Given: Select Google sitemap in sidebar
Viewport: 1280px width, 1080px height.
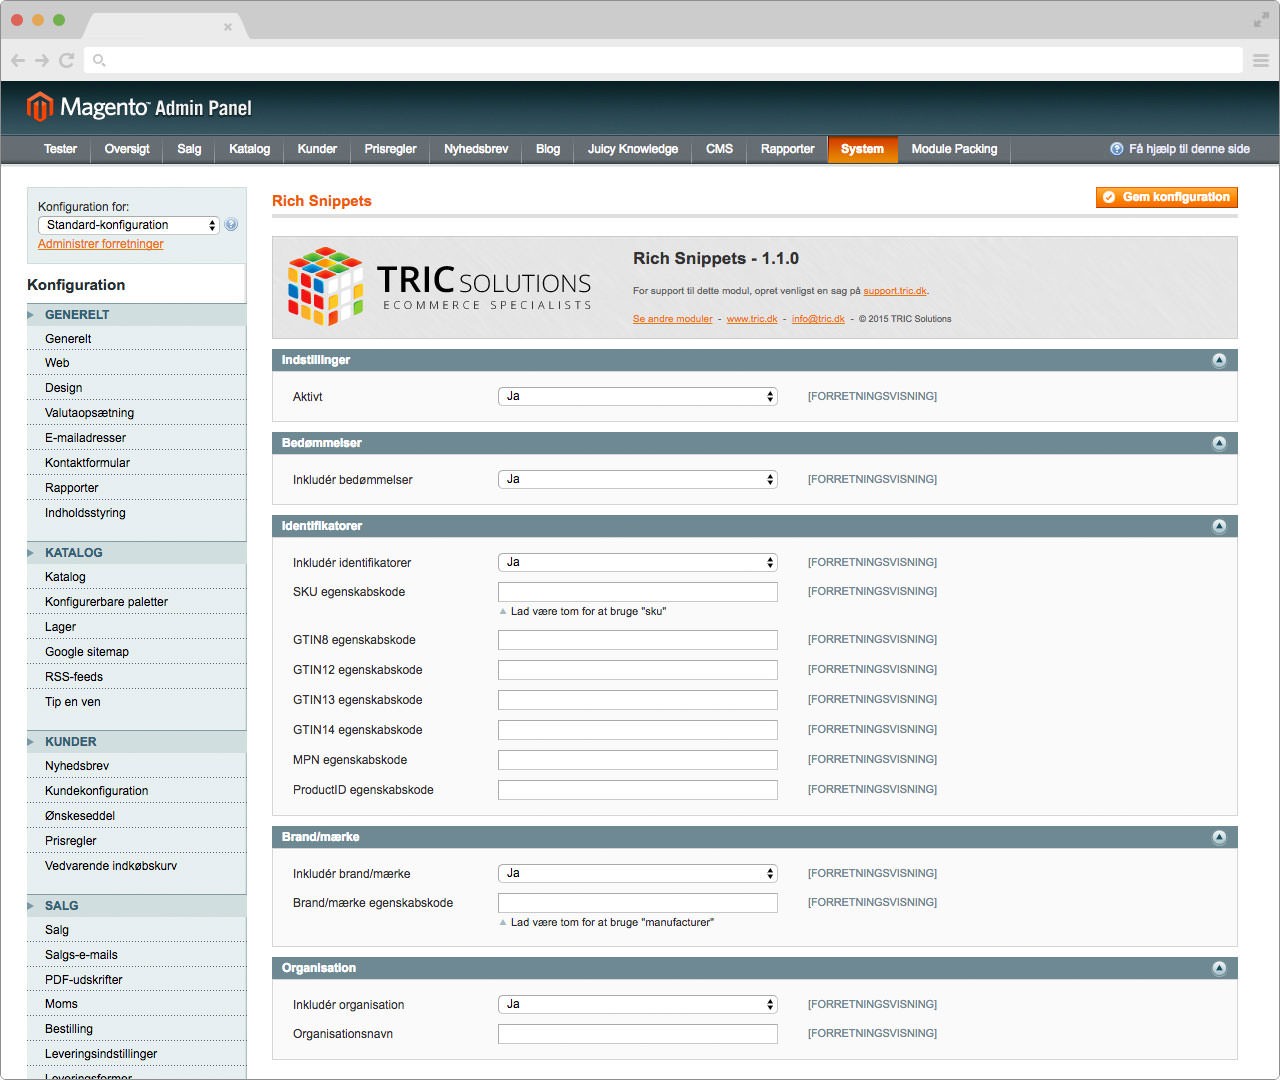Looking at the screenshot, I should click(87, 652).
